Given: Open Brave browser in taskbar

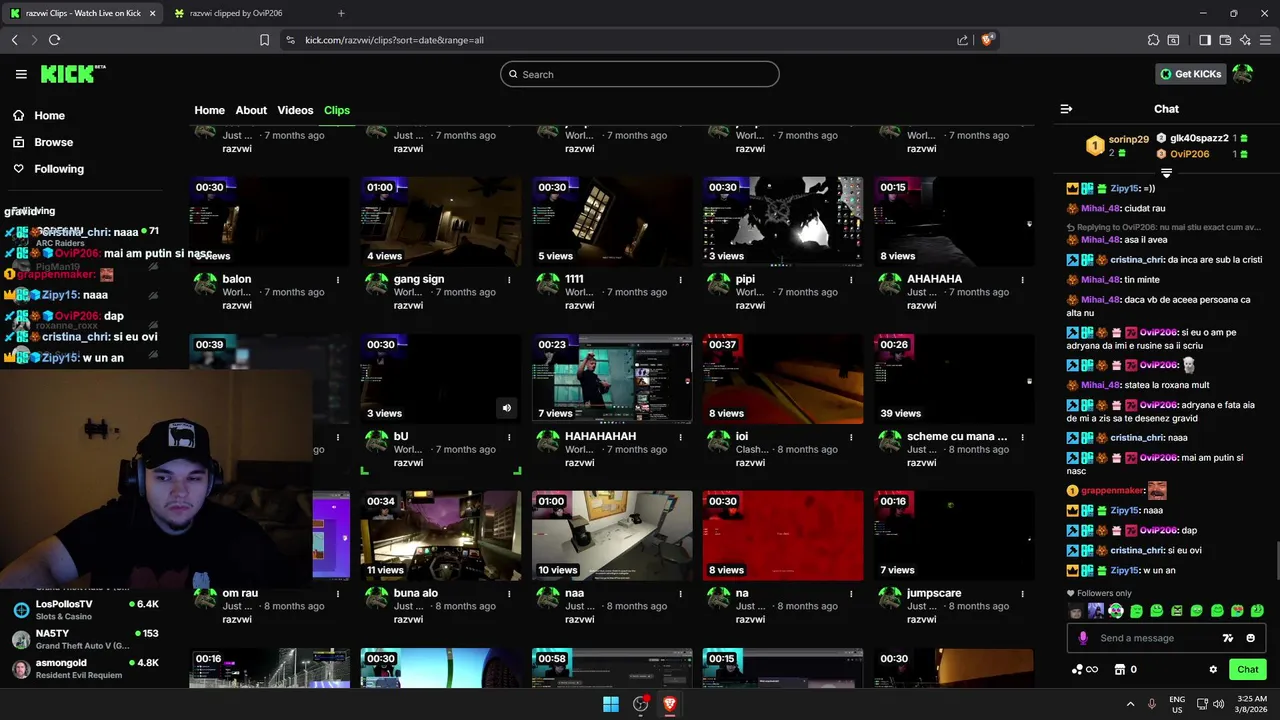Looking at the screenshot, I should tap(670, 704).
